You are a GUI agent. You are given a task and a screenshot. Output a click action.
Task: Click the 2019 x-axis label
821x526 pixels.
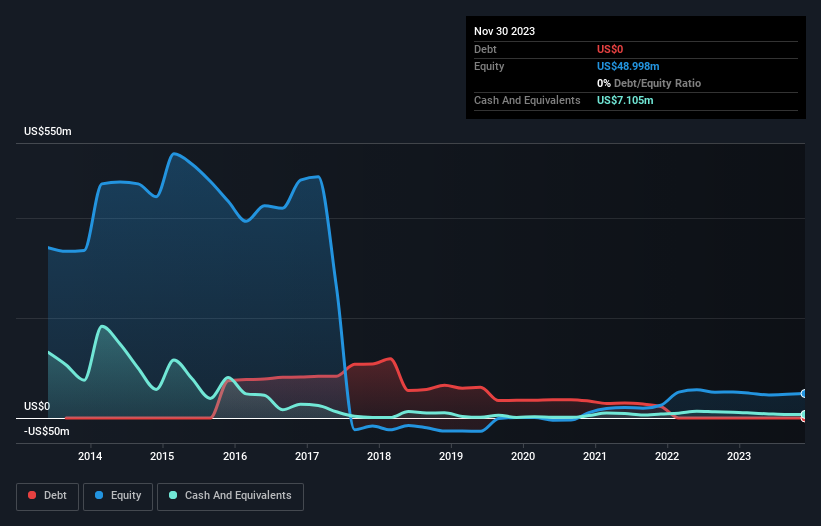tap(451, 456)
